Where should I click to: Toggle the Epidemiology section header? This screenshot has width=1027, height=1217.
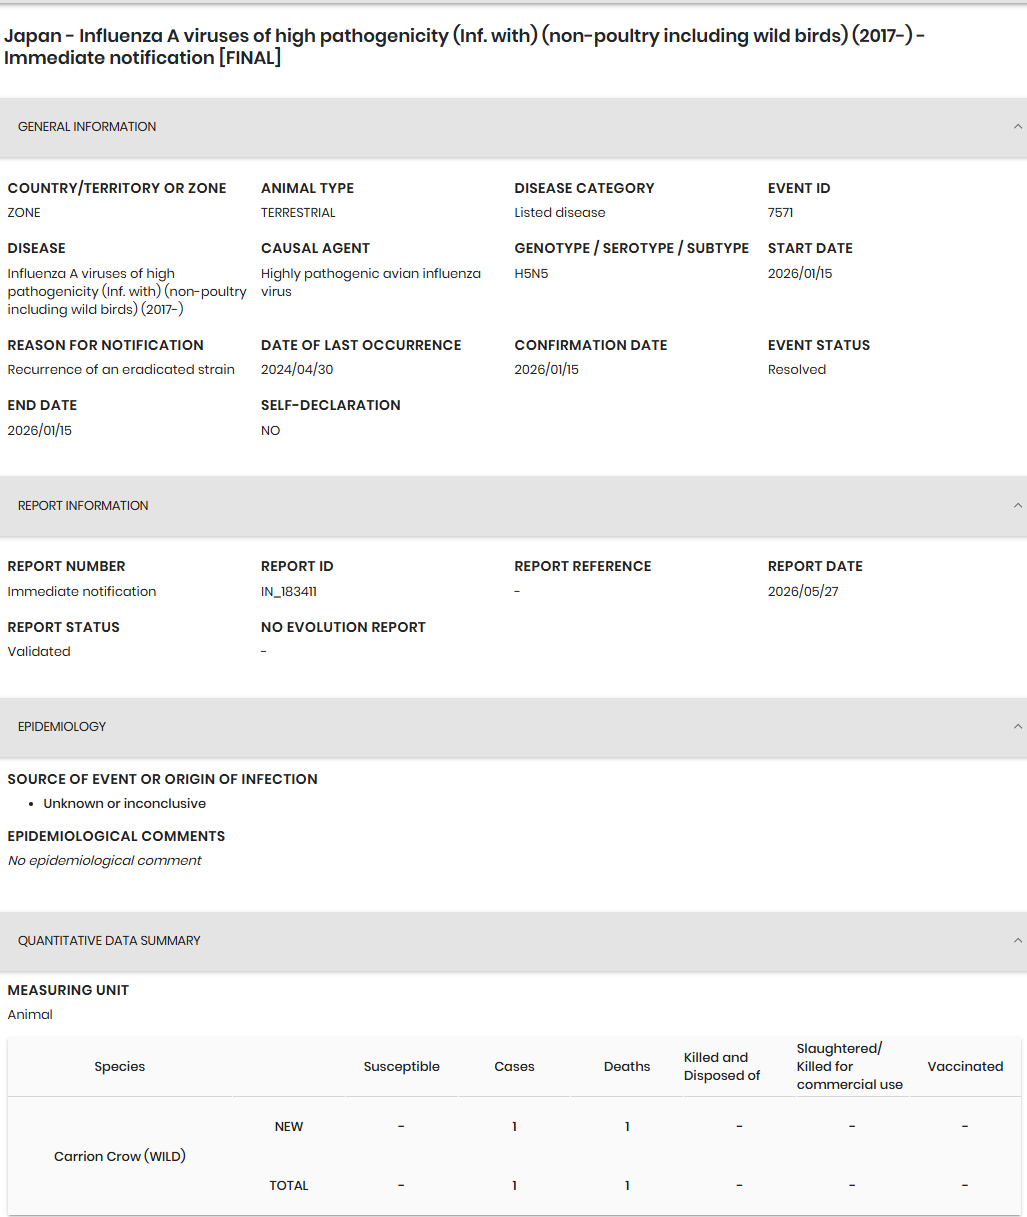click(513, 727)
